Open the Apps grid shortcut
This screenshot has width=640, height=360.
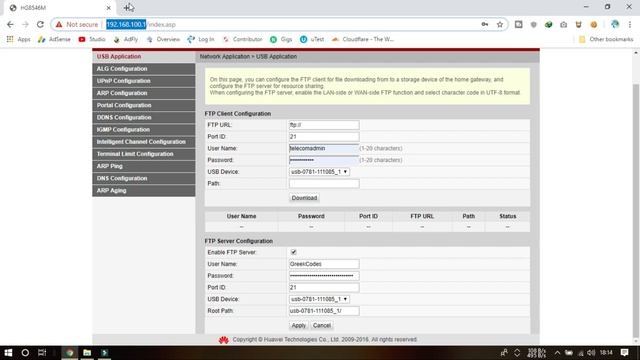(x=18, y=39)
